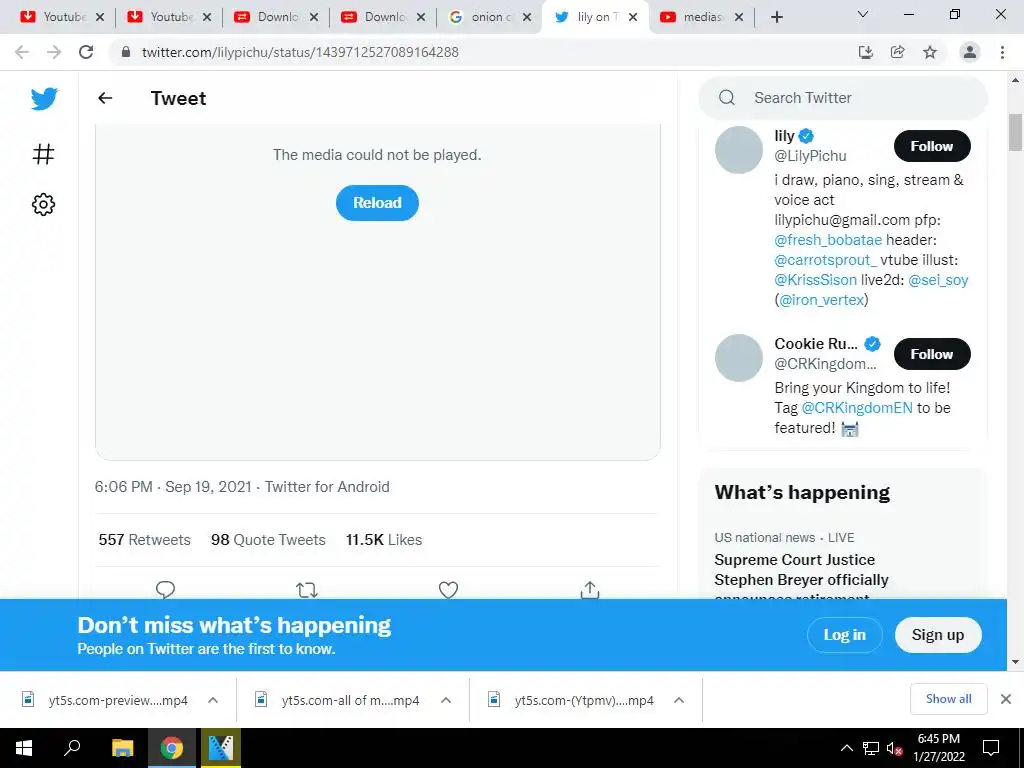This screenshot has height=768, width=1024.
Task: Bookmark this page with the star icon
Action: point(930,52)
